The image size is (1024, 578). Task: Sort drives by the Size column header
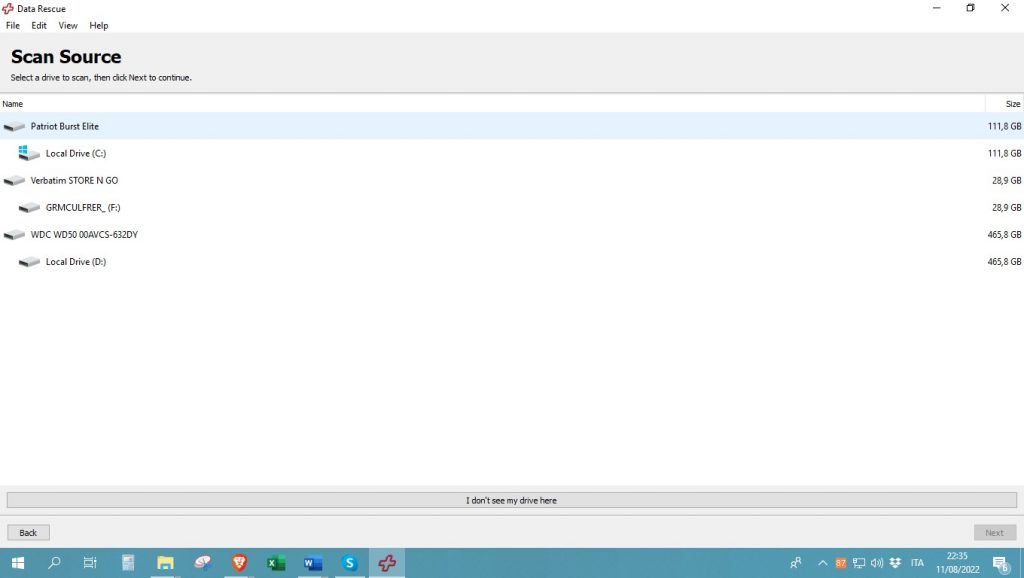1012,104
